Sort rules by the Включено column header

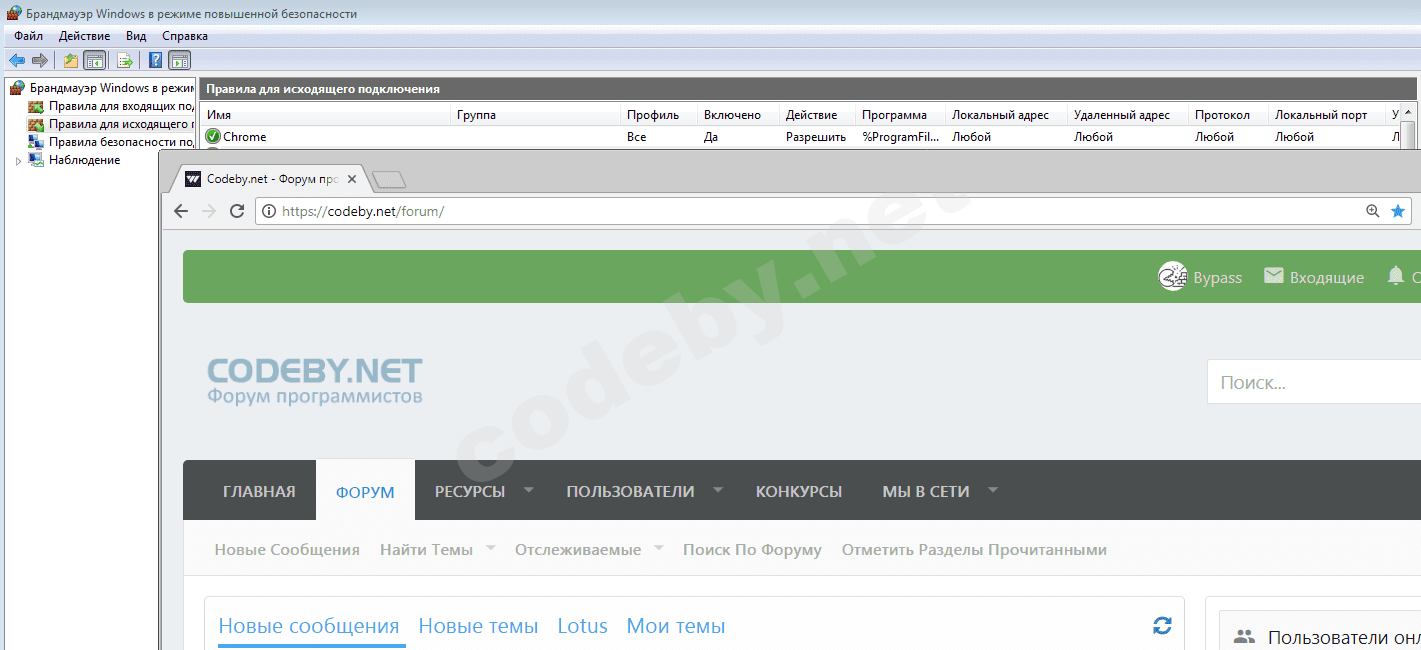point(738,115)
